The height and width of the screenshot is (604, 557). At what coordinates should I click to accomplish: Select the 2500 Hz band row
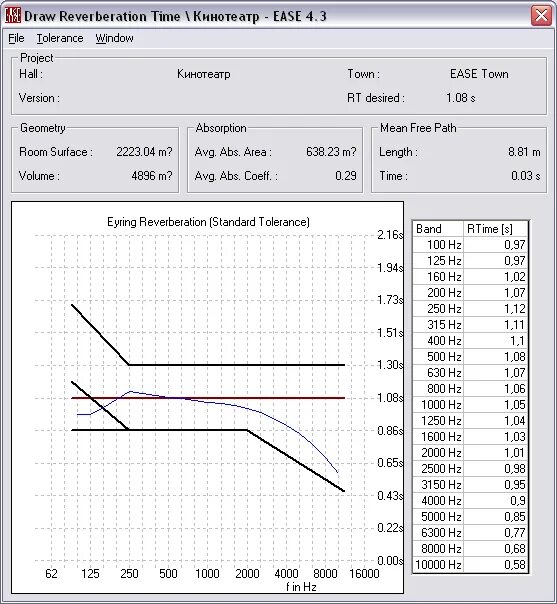pos(470,468)
